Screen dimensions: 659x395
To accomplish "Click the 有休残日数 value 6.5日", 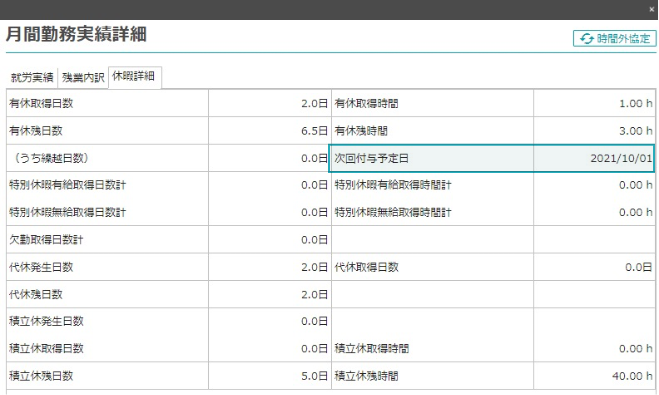I will click(x=314, y=131).
